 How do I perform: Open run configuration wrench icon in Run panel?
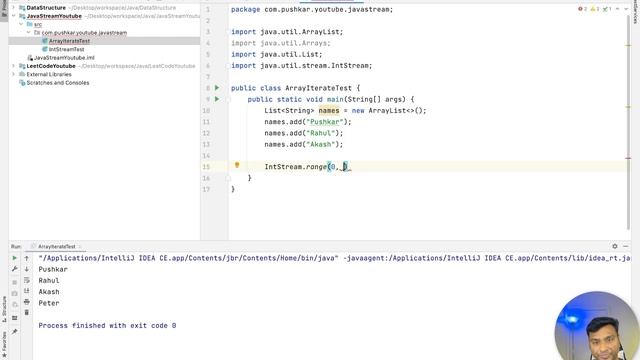[x=15, y=269]
